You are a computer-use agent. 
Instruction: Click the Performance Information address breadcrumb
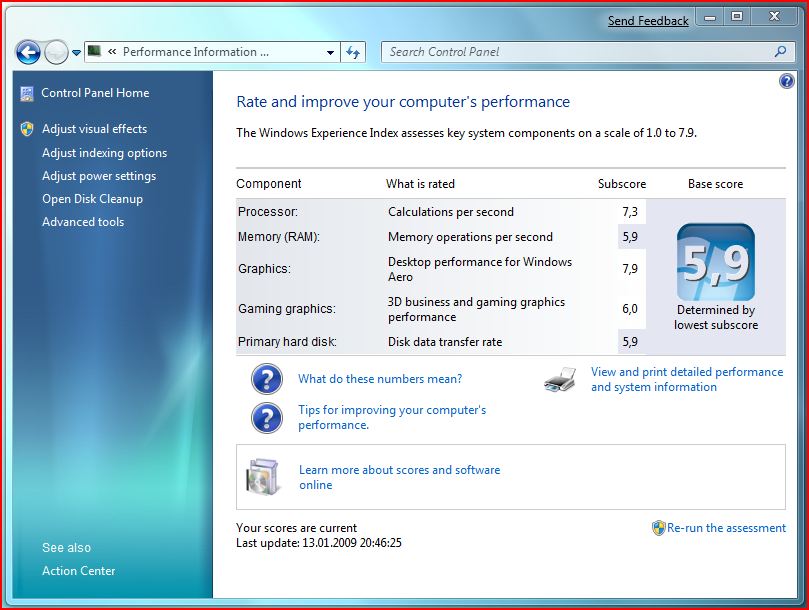pos(196,52)
